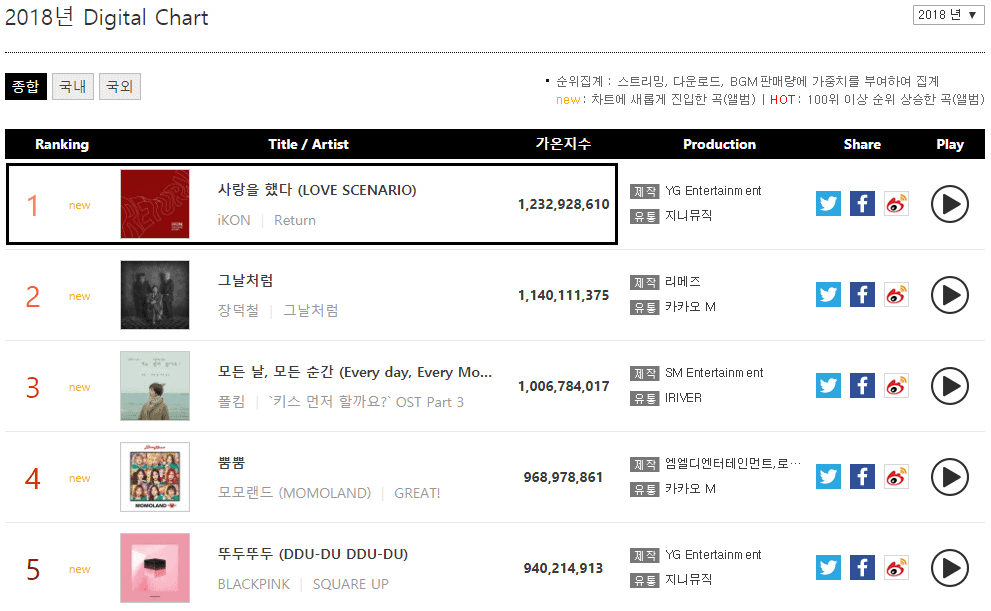This screenshot has width=991, height=611.
Task: Select the 종합 chart tab
Action: (24, 87)
